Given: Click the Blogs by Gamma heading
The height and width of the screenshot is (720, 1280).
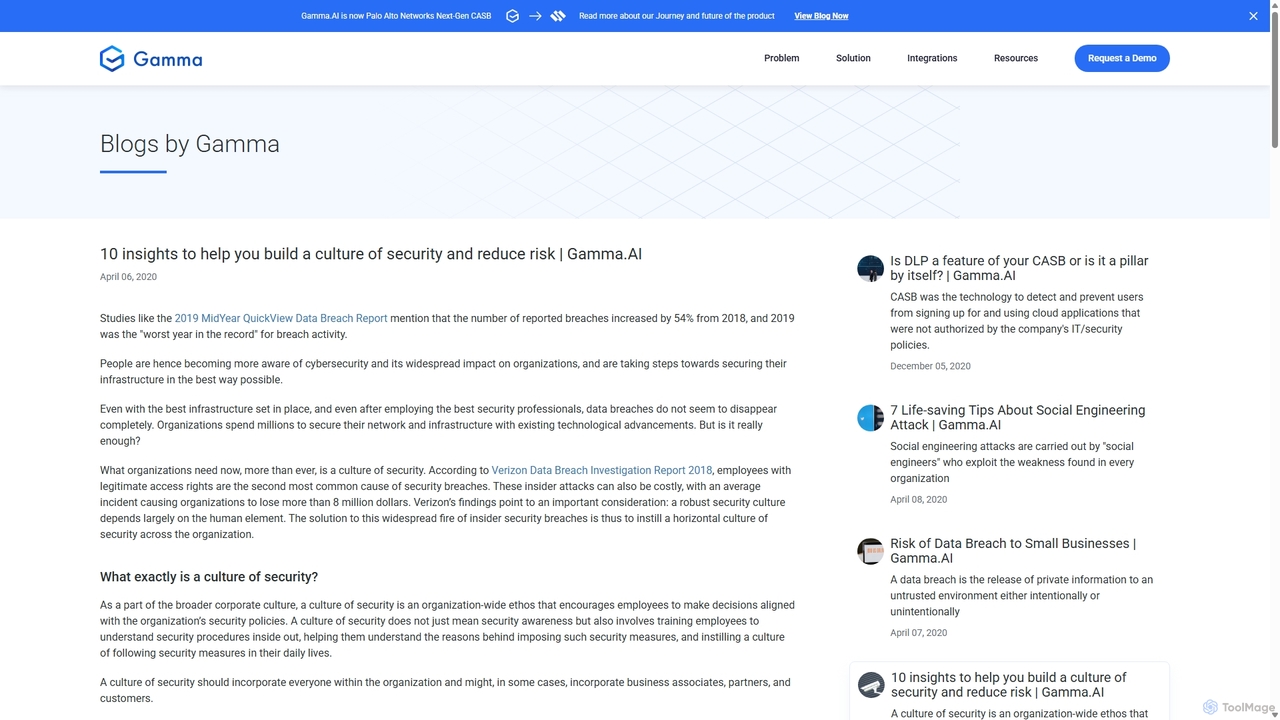Looking at the screenshot, I should point(190,144).
